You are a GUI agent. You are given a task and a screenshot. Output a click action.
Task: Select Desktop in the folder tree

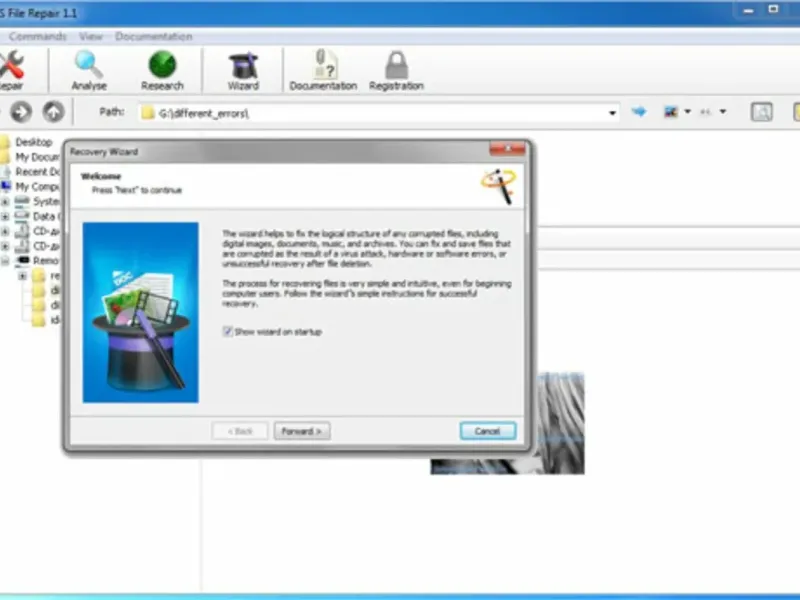34,142
